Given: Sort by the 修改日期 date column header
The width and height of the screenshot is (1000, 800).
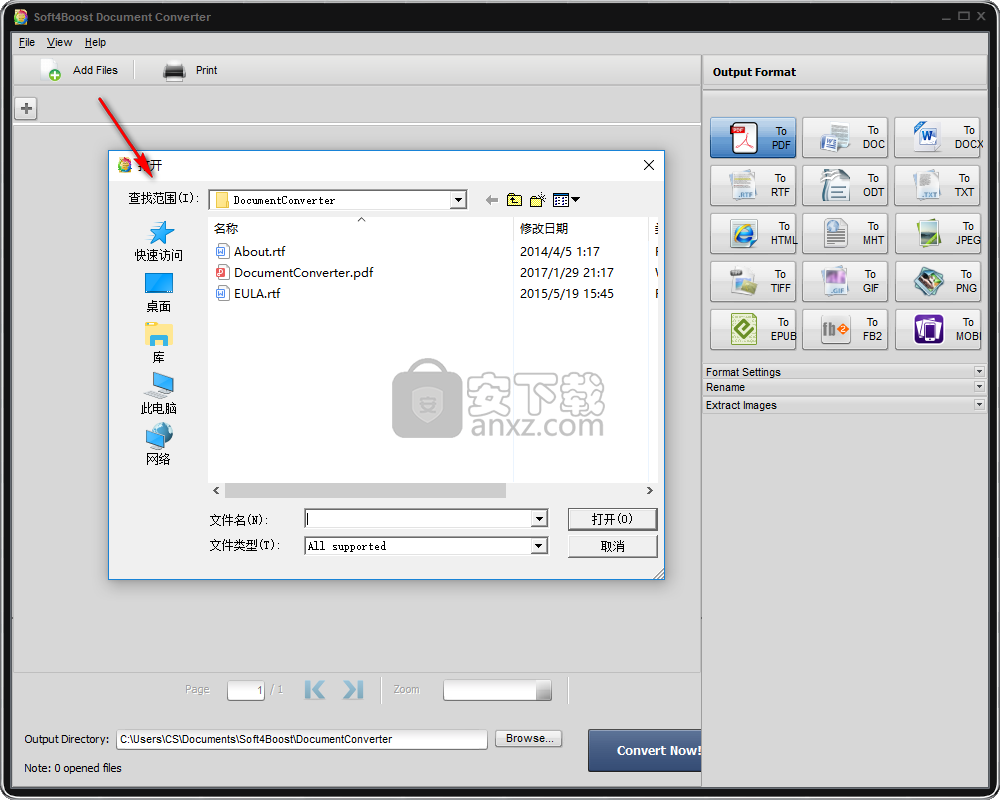Looking at the screenshot, I should (580, 228).
